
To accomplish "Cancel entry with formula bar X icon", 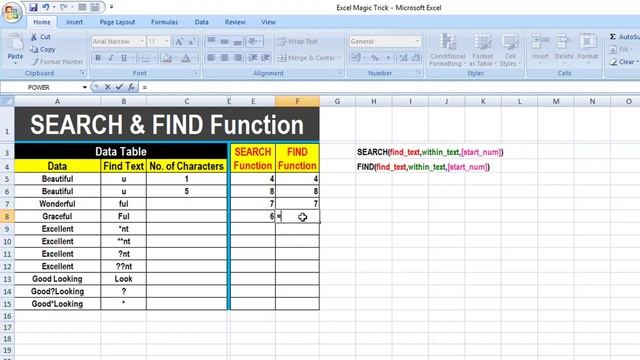I will (107, 87).
